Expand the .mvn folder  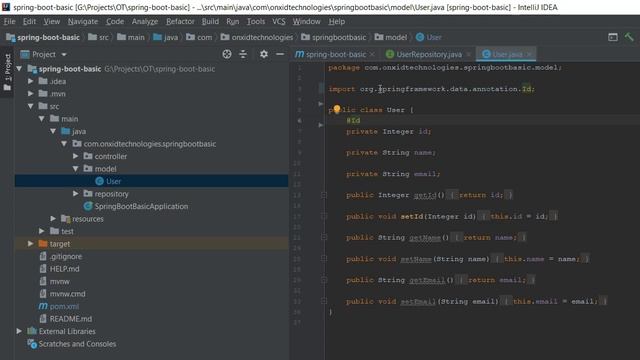(x=31, y=93)
